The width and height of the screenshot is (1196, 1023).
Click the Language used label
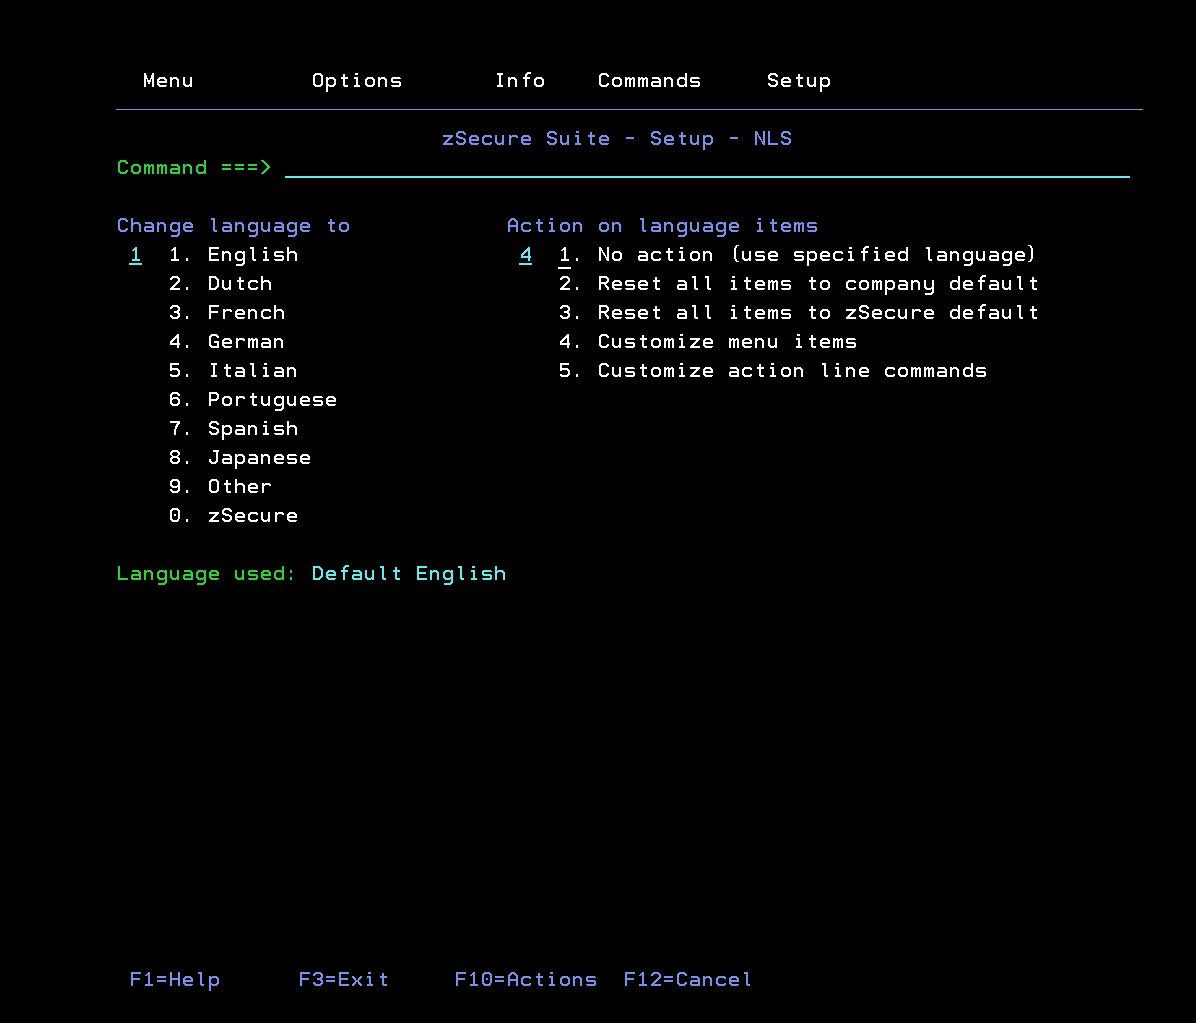(206, 574)
